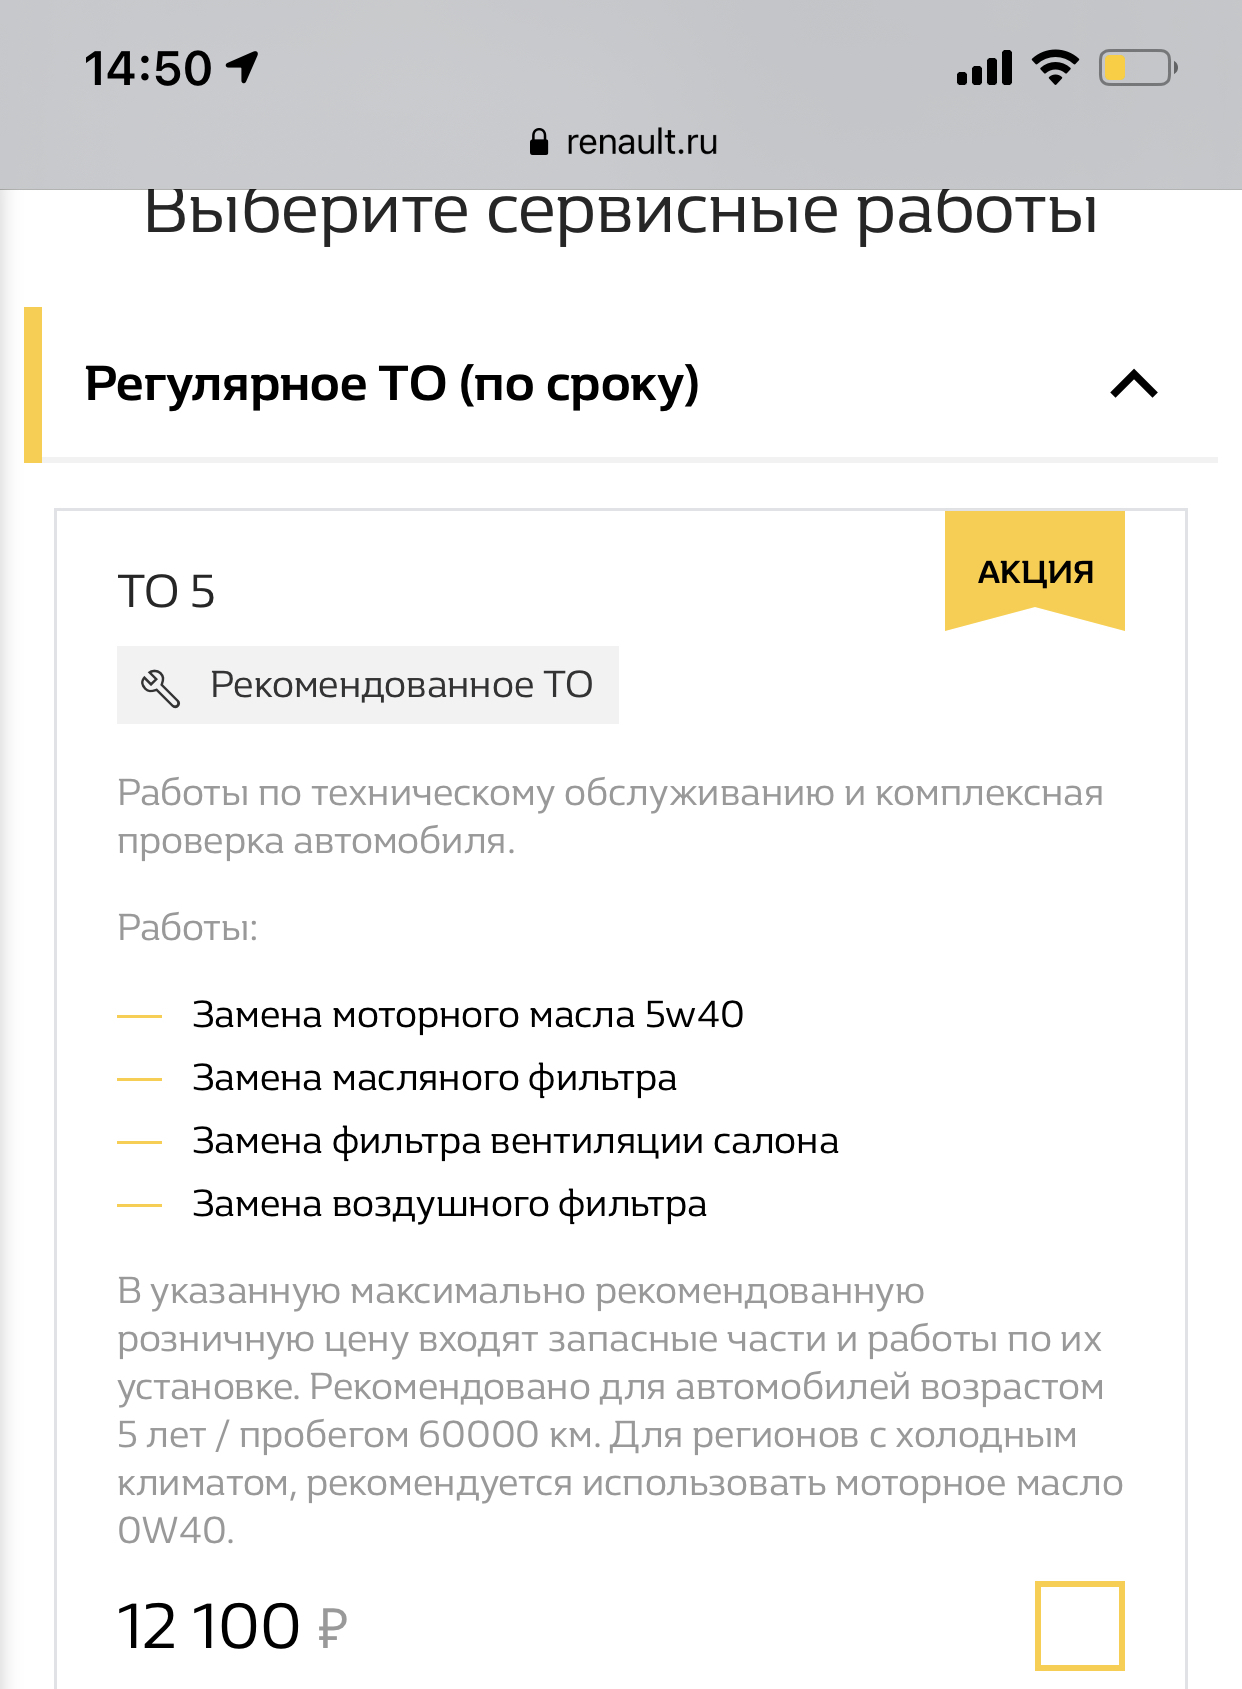Image resolution: width=1242 pixels, height=1689 pixels.
Task: Tap the yellow АКЦИЯ promo badge
Action: pyautogui.click(x=1035, y=571)
